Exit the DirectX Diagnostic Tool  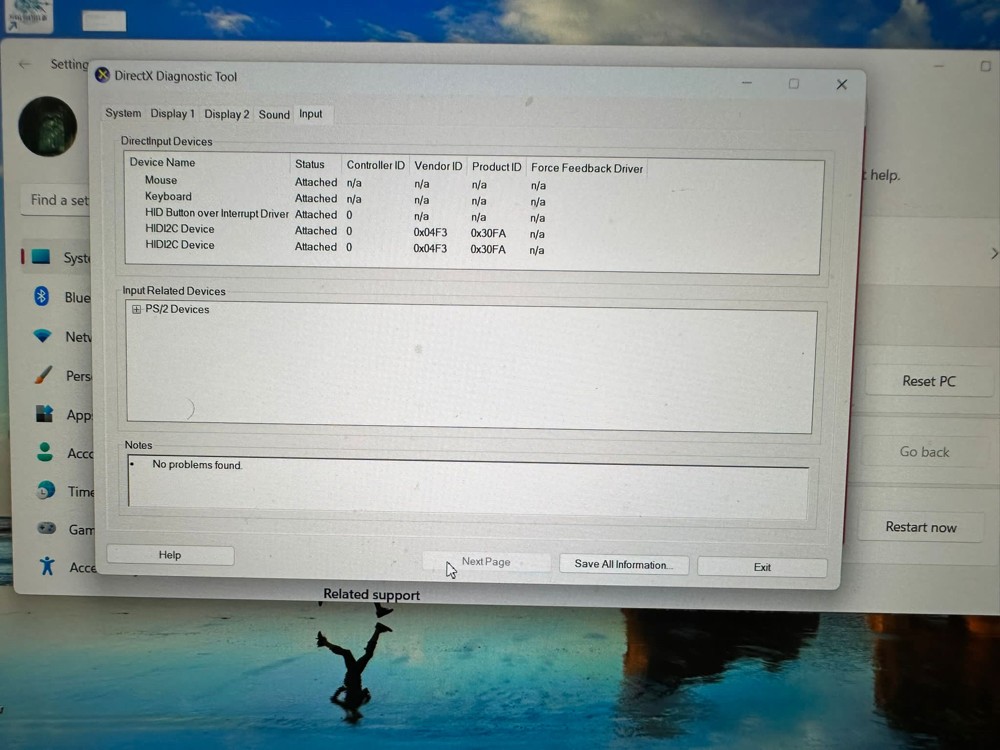point(762,567)
